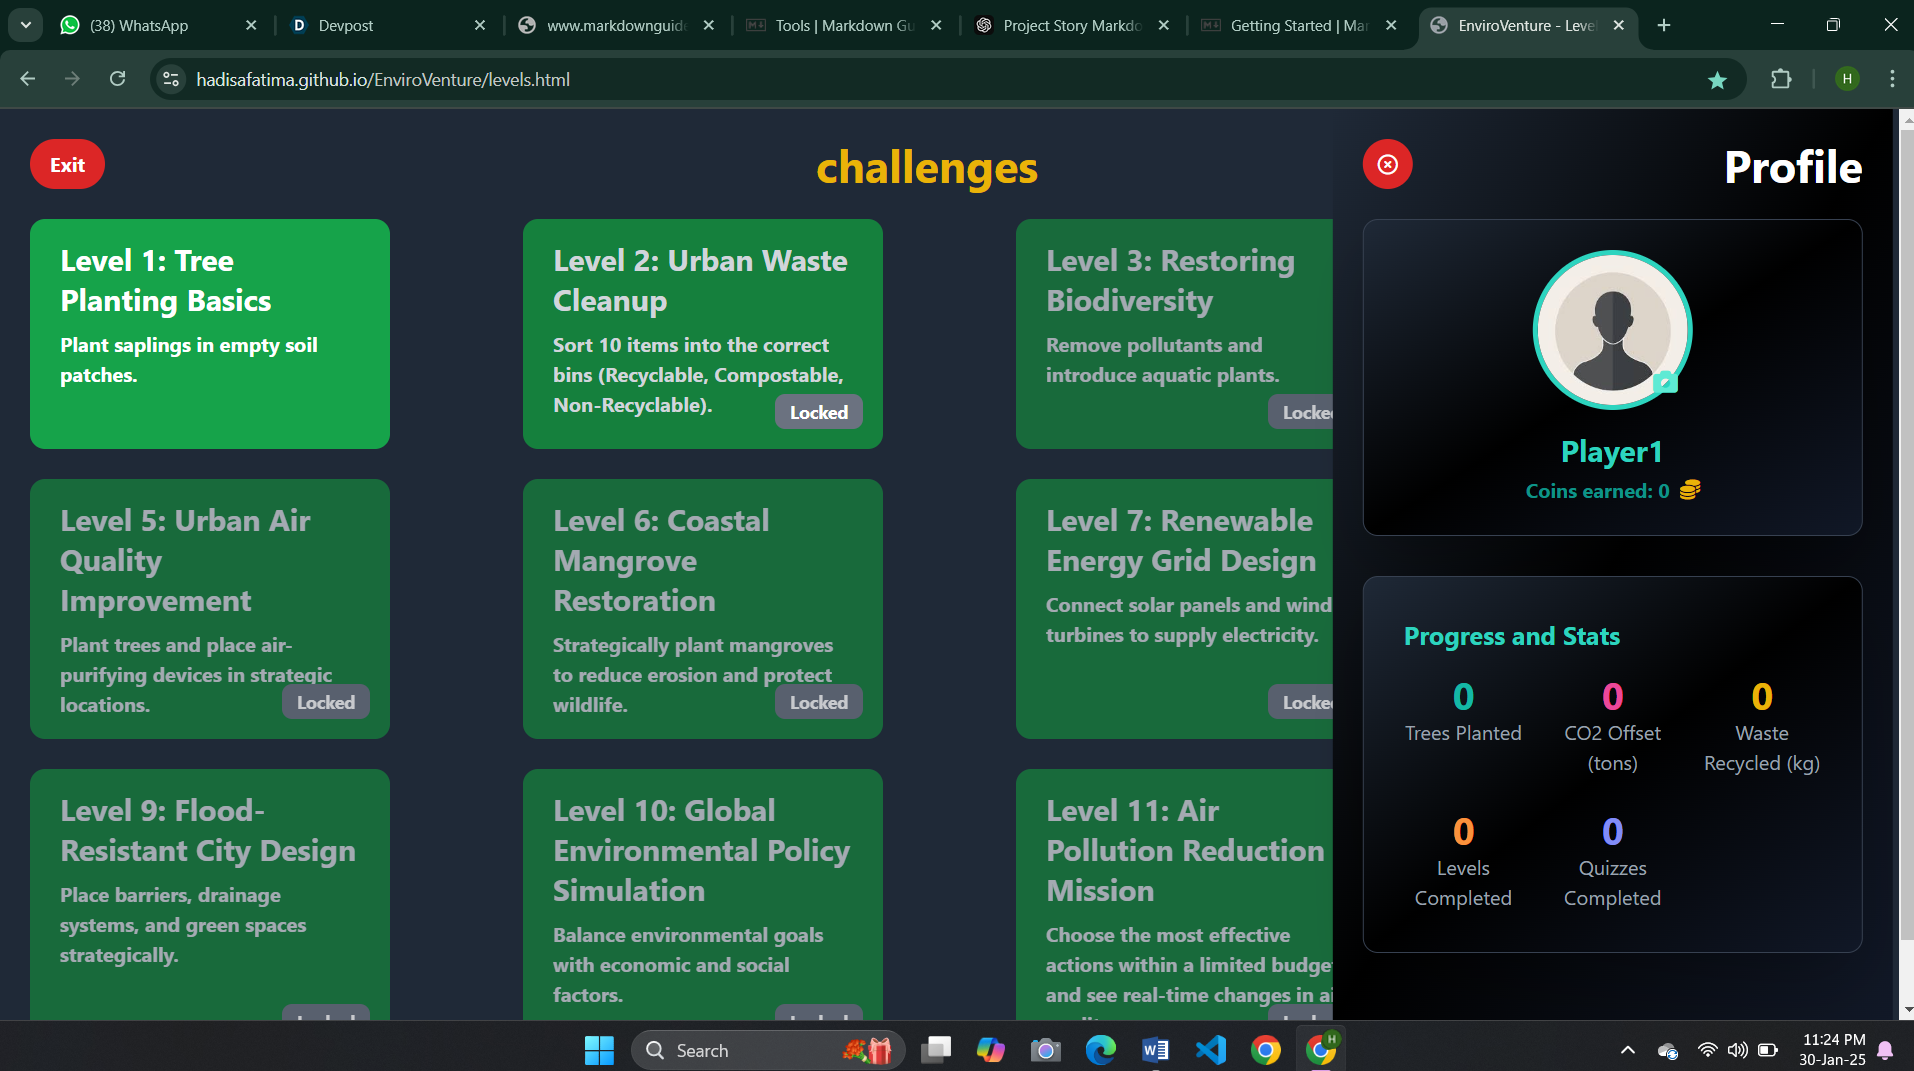The height and width of the screenshot is (1071, 1914).
Task: Click the Progress and Stats heading
Action: pyautogui.click(x=1512, y=636)
